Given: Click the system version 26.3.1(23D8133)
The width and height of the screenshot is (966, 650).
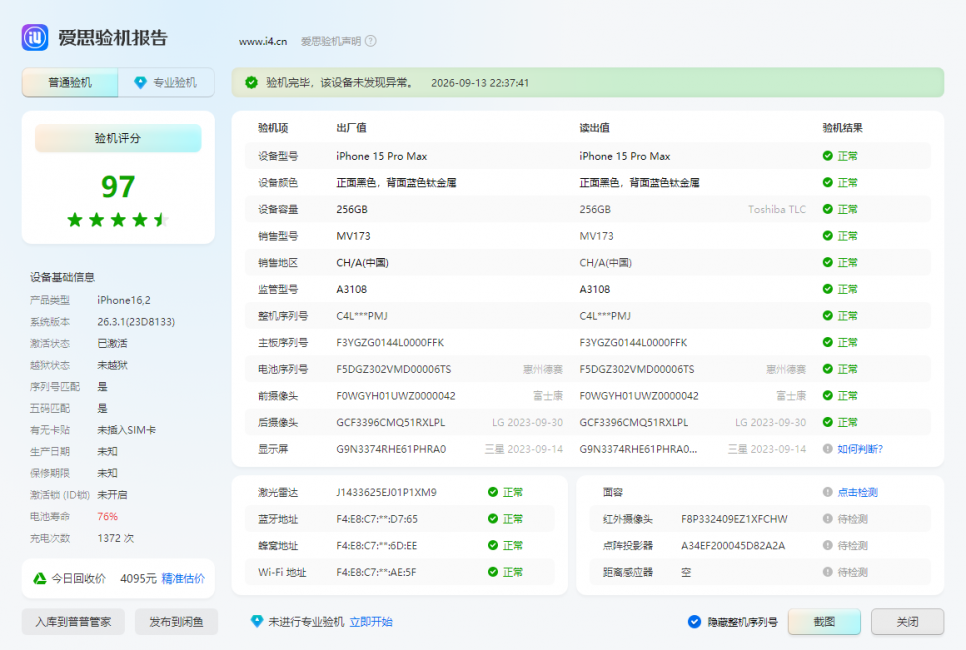Looking at the screenshot, I should pos(136,322).
